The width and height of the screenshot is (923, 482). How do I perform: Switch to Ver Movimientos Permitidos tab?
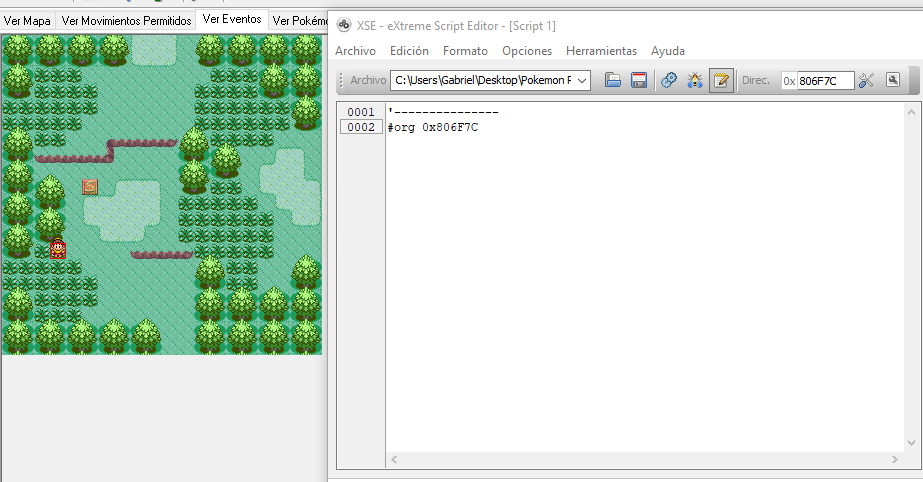[126, 20]
